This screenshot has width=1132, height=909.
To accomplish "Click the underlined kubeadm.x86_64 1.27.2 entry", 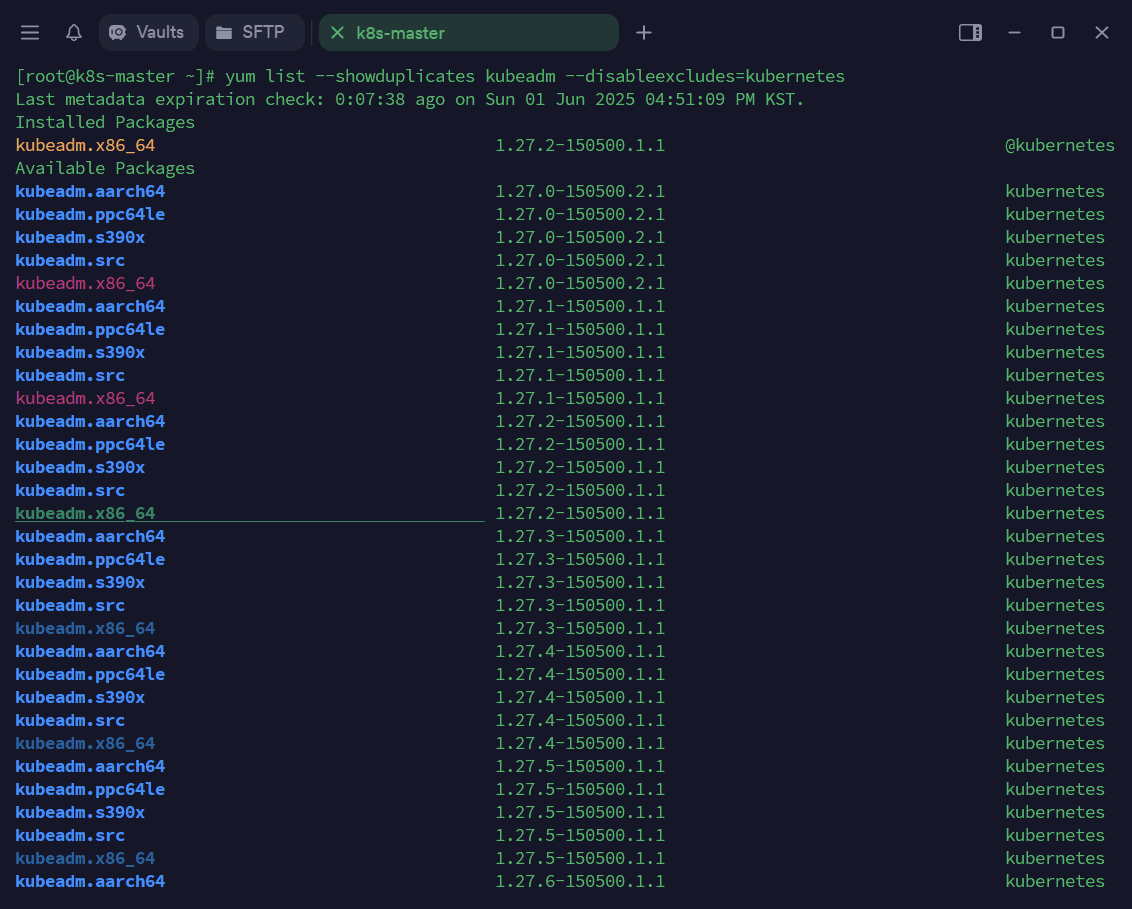I will 85,513.
